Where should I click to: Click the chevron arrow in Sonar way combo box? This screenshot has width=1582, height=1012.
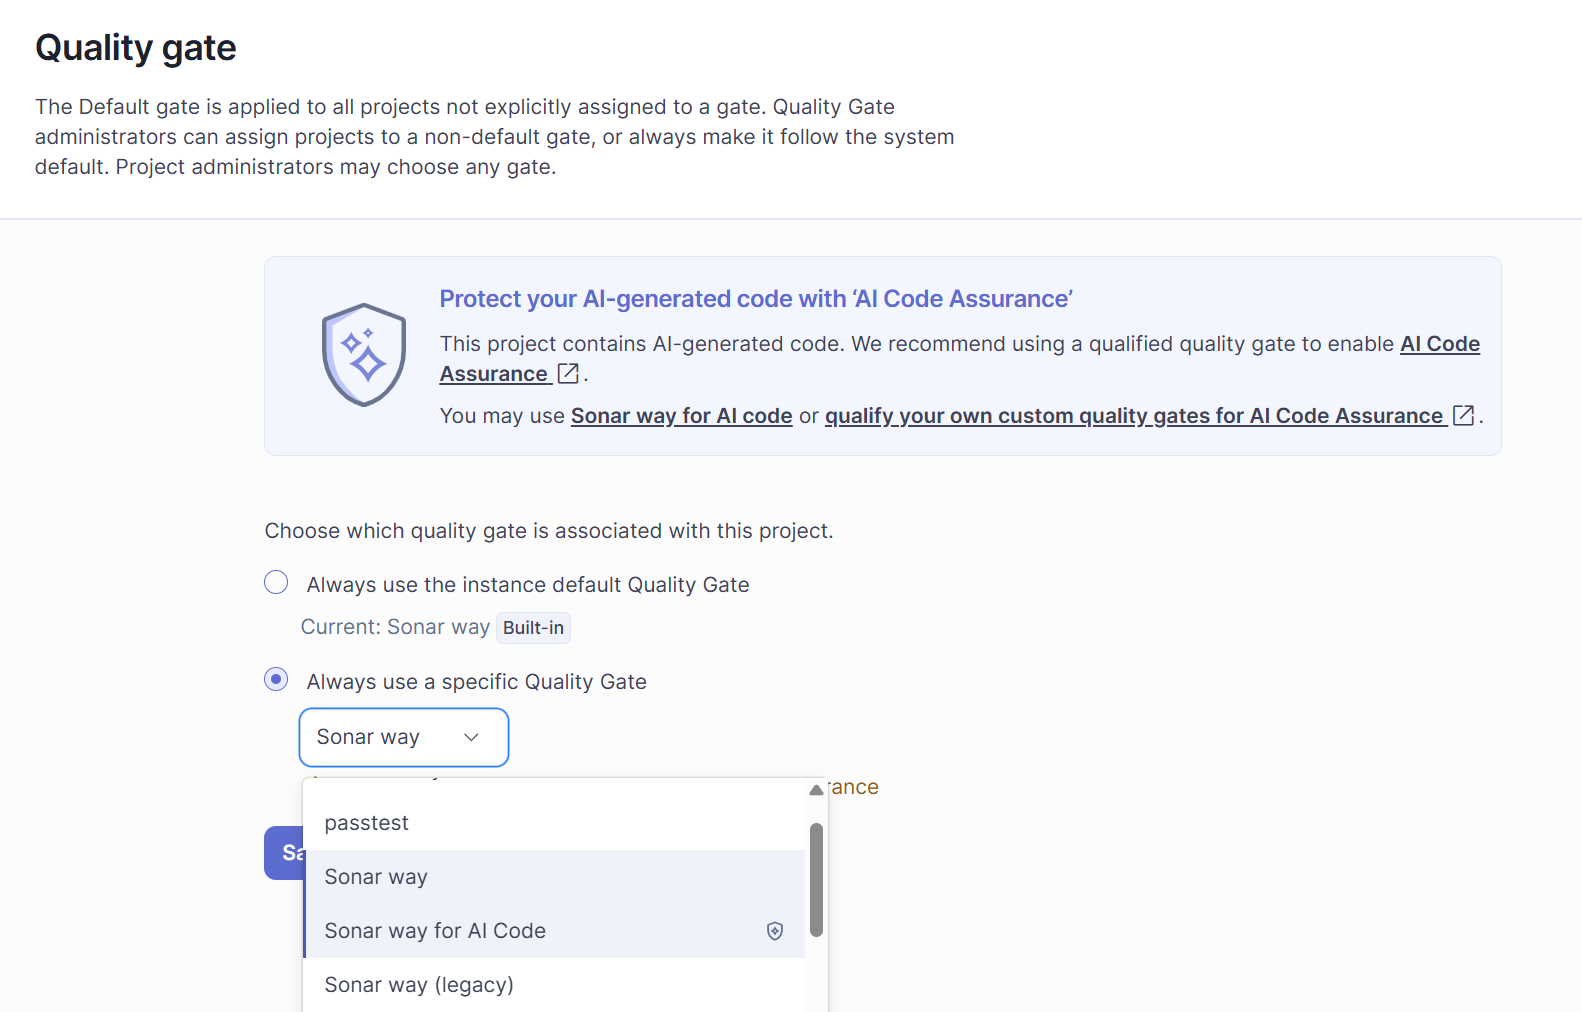click(471, 738)
